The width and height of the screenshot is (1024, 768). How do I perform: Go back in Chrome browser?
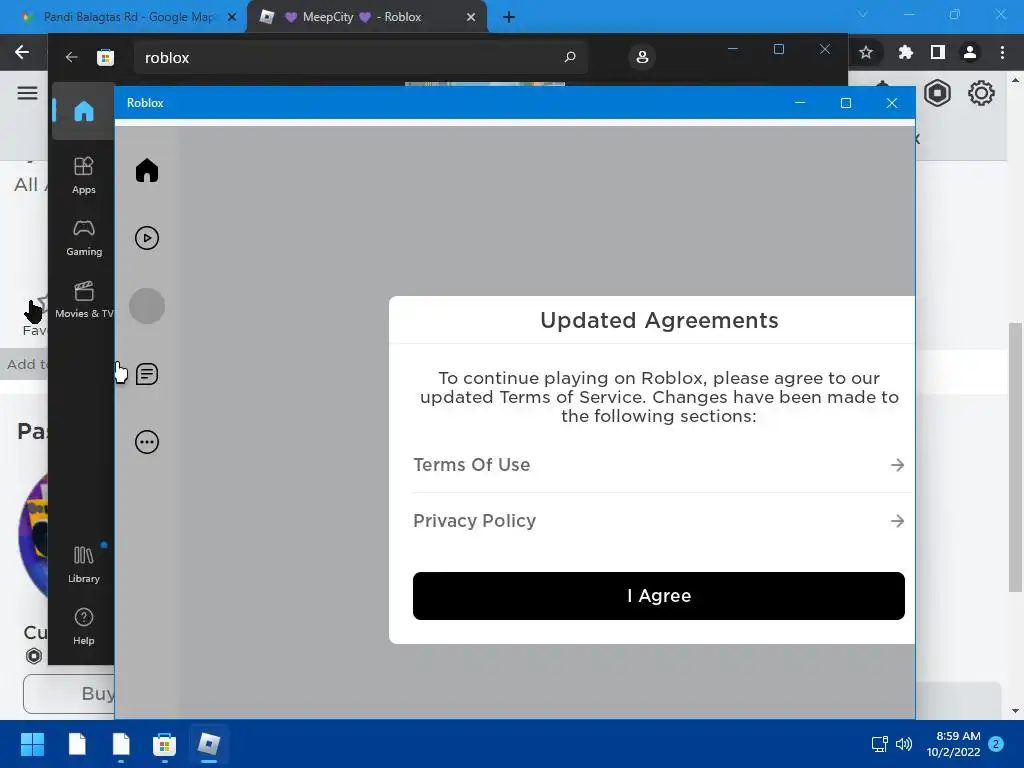tap(22, 52)
